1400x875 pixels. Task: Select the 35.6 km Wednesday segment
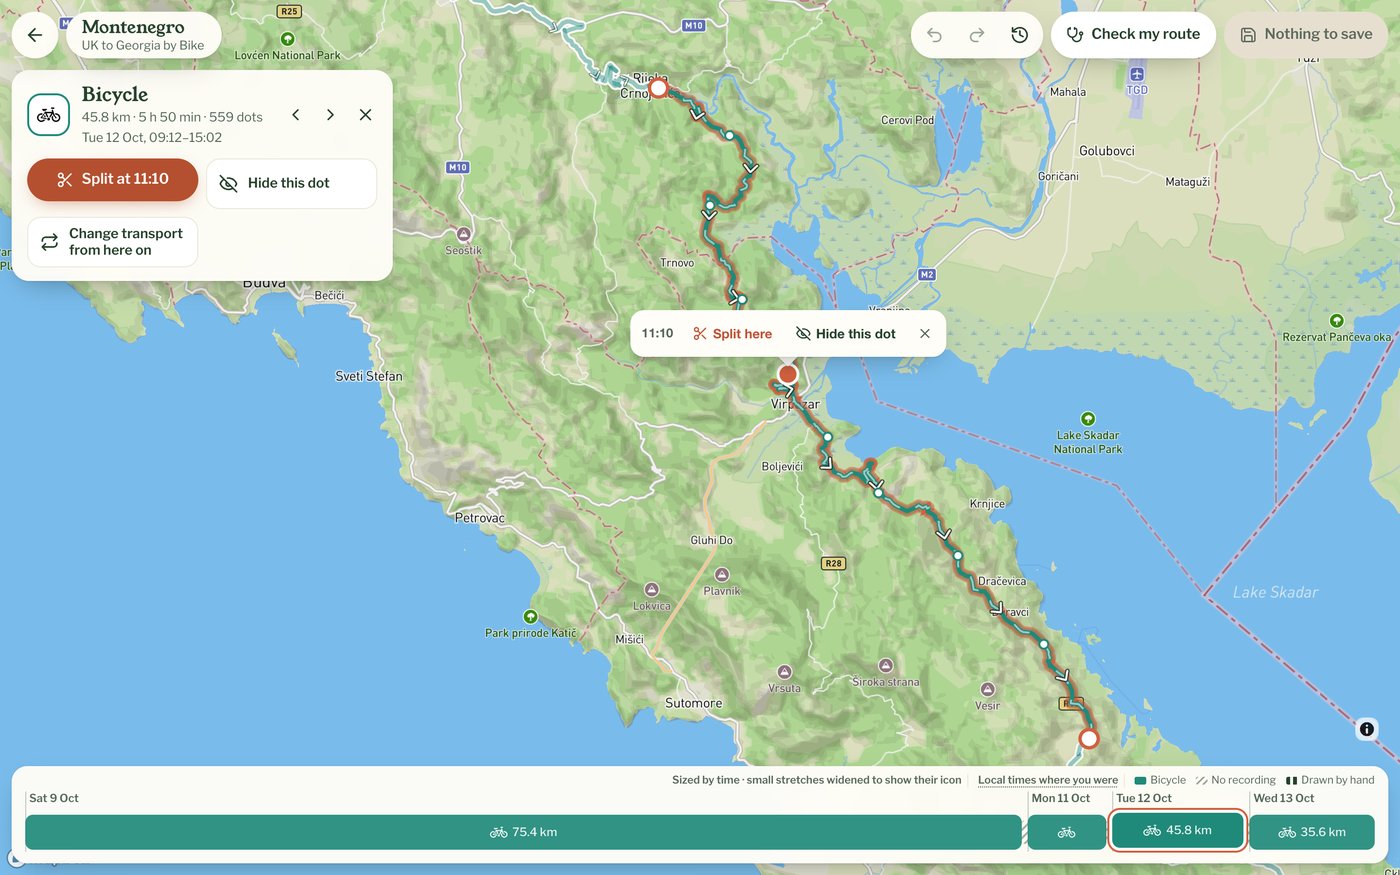1312,832
